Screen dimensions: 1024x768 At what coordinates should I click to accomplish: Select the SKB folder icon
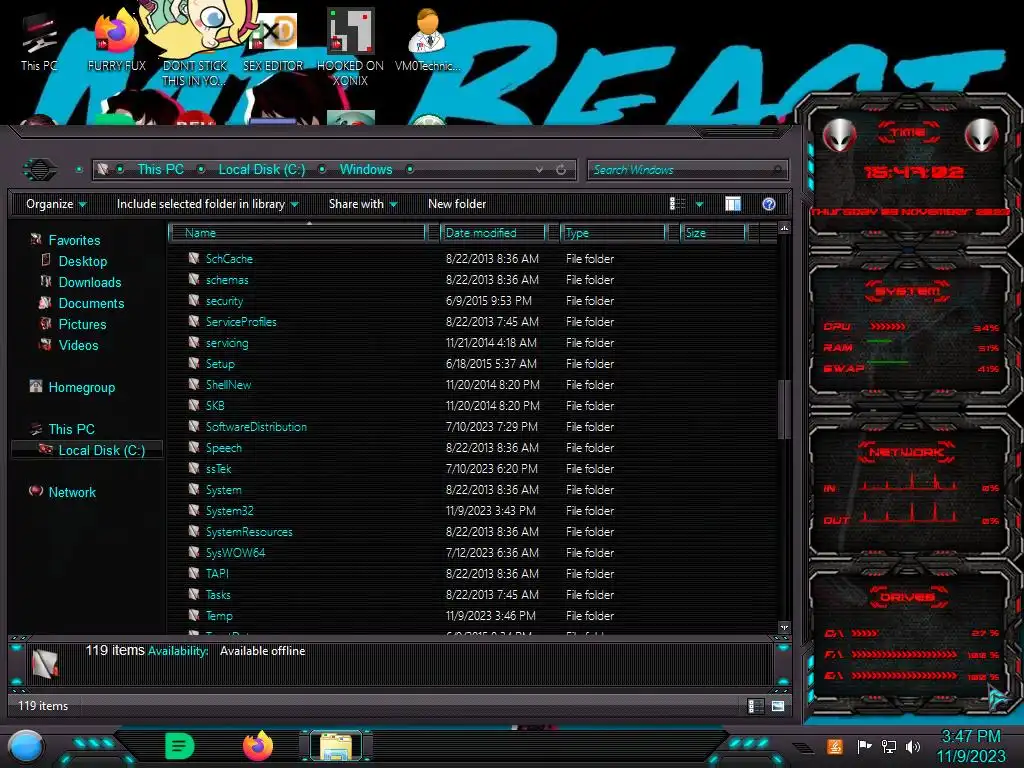tap(194, 404)
